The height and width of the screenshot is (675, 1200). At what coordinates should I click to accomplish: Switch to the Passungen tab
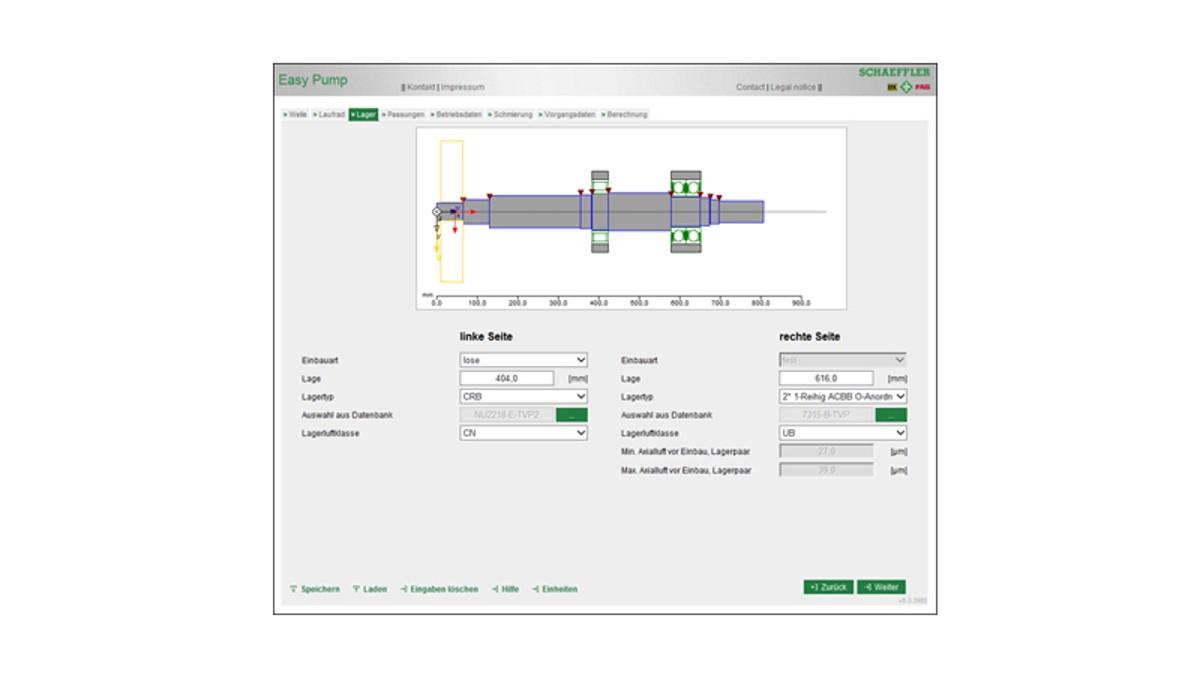404,115
